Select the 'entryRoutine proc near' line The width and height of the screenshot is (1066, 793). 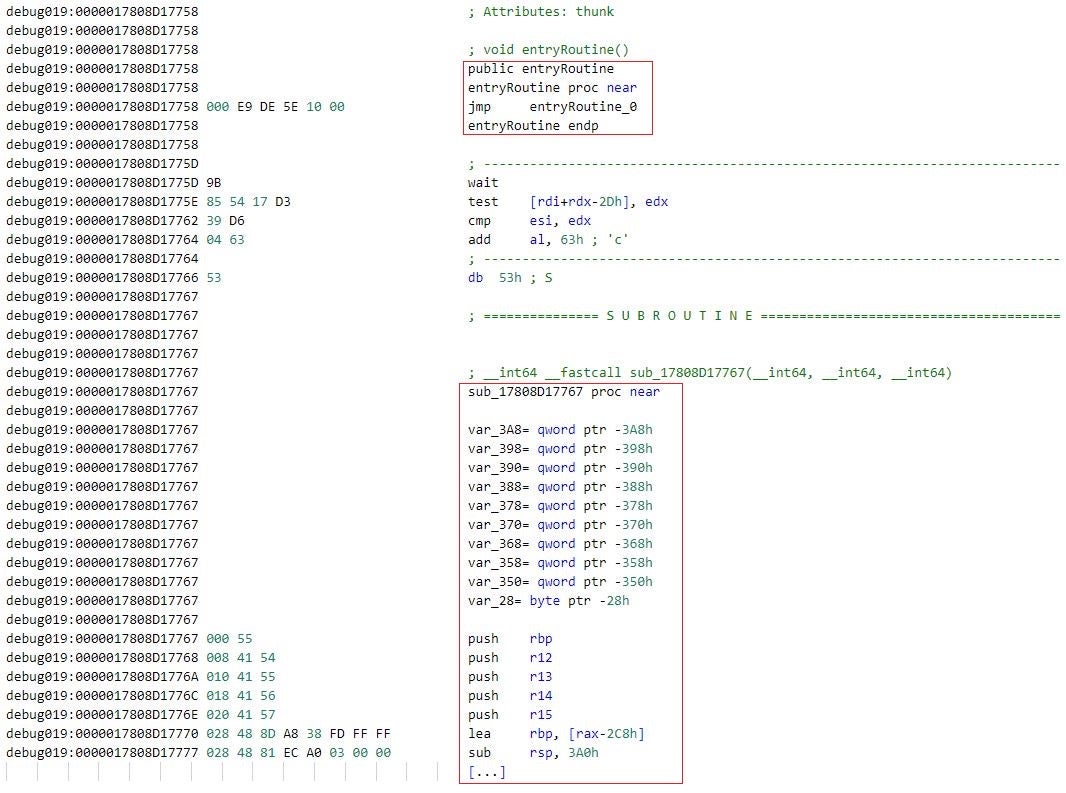click(552, 88)
